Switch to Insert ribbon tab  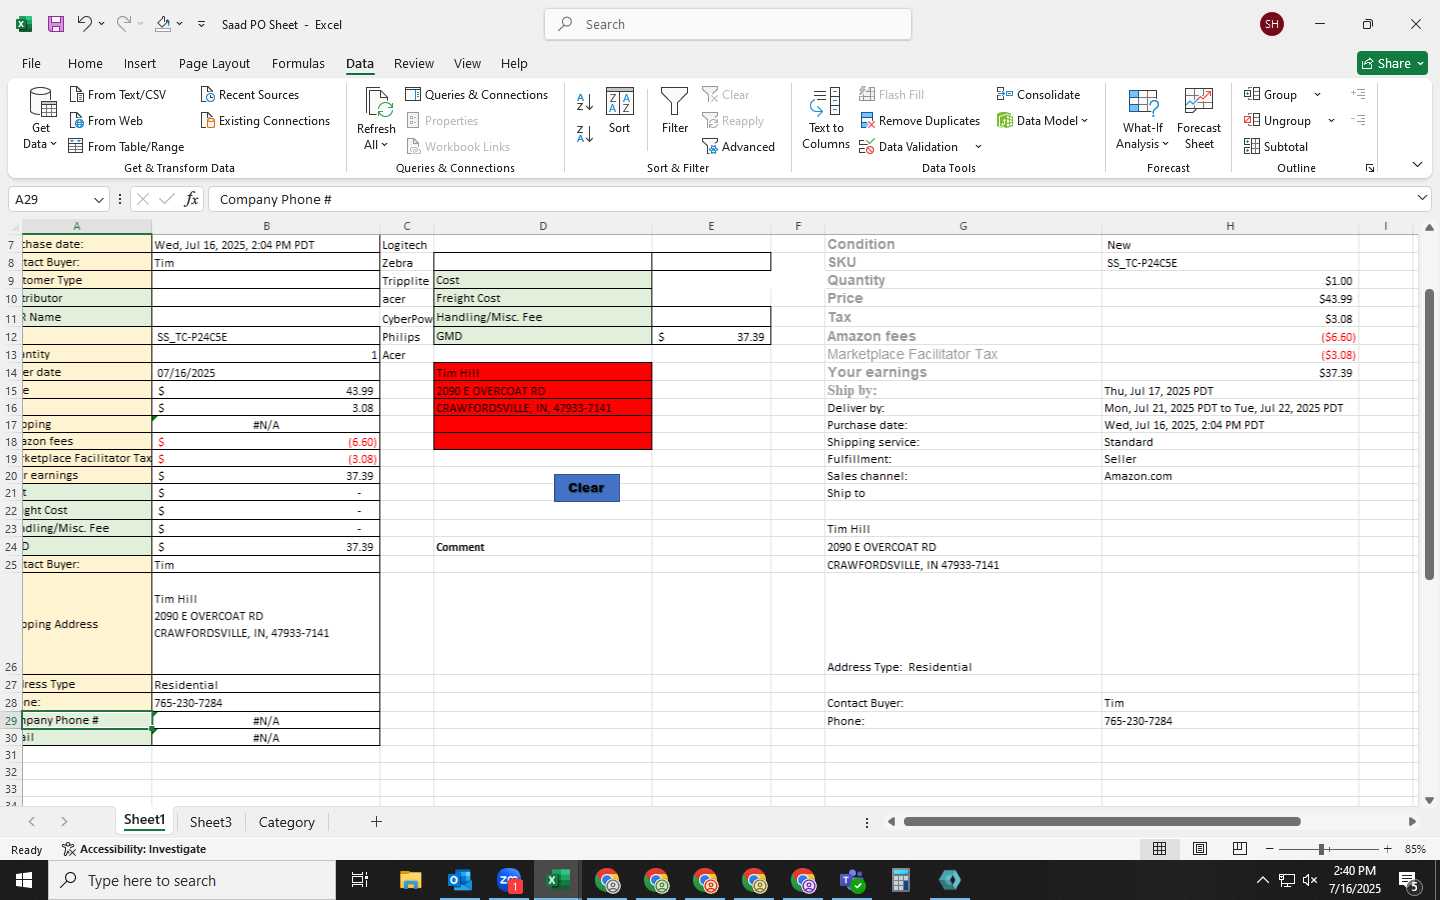[140, 63]
